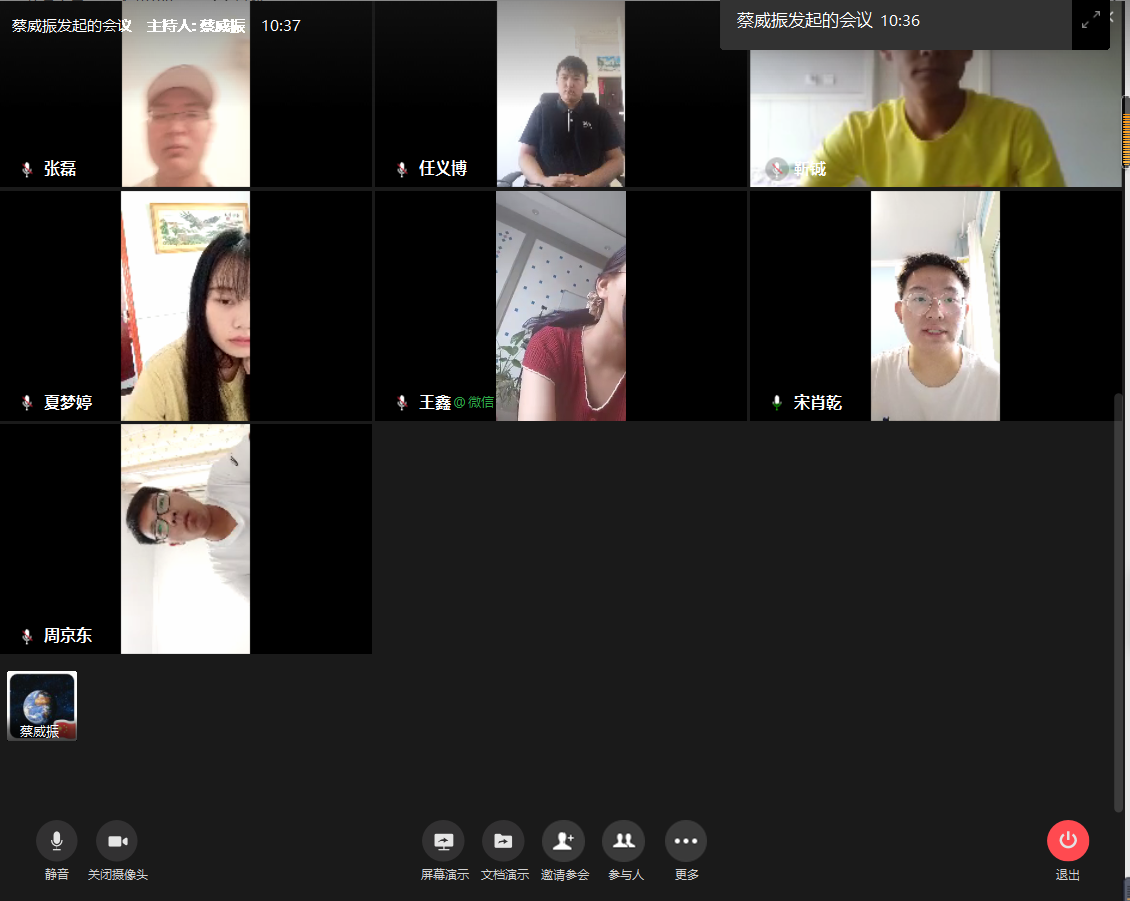Mute your microphone with 静音 button

57,841
